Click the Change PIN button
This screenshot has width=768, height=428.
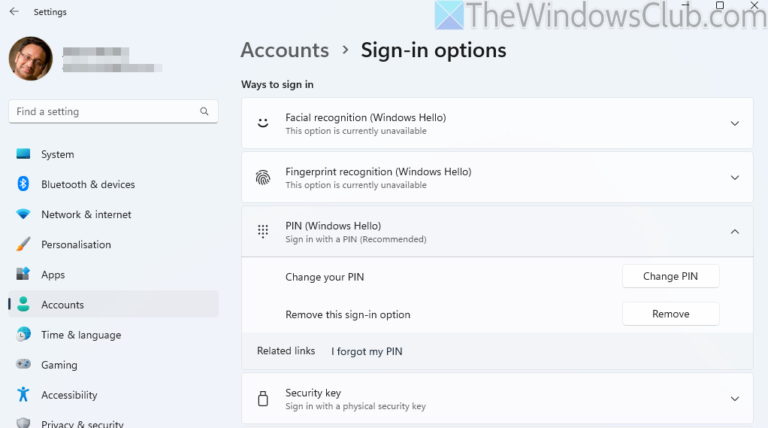[670, 276]
